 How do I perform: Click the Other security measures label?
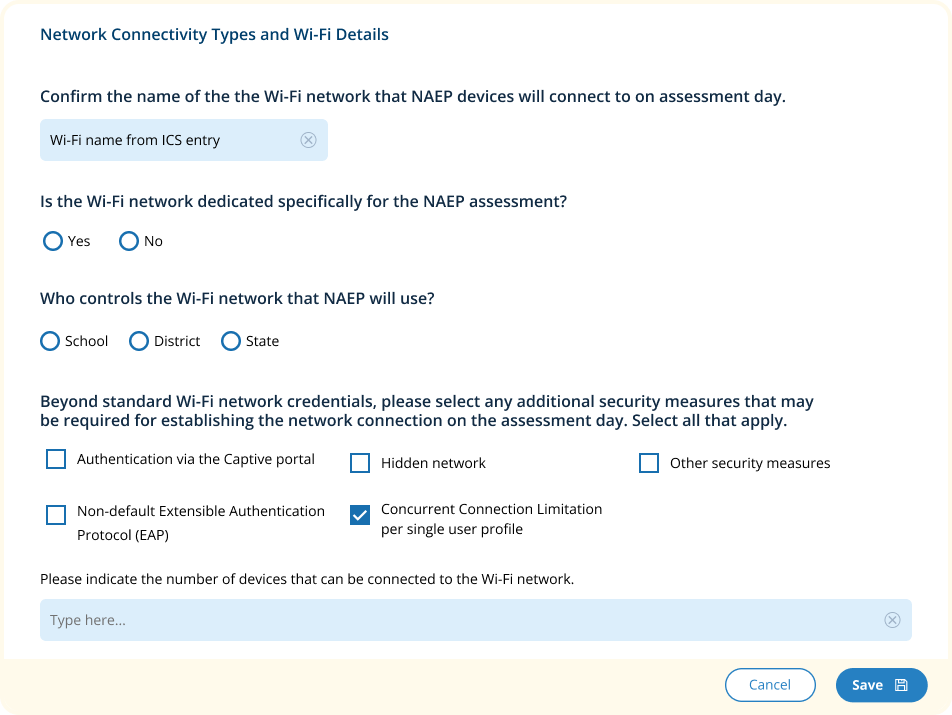pos(750,463)
